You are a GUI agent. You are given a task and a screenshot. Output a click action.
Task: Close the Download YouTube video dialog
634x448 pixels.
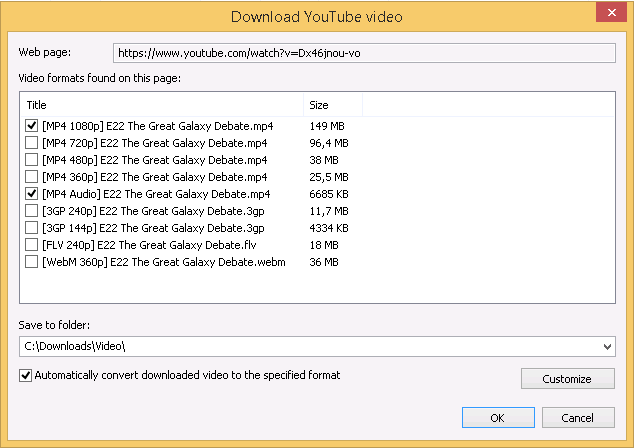[x=610, y=14]
